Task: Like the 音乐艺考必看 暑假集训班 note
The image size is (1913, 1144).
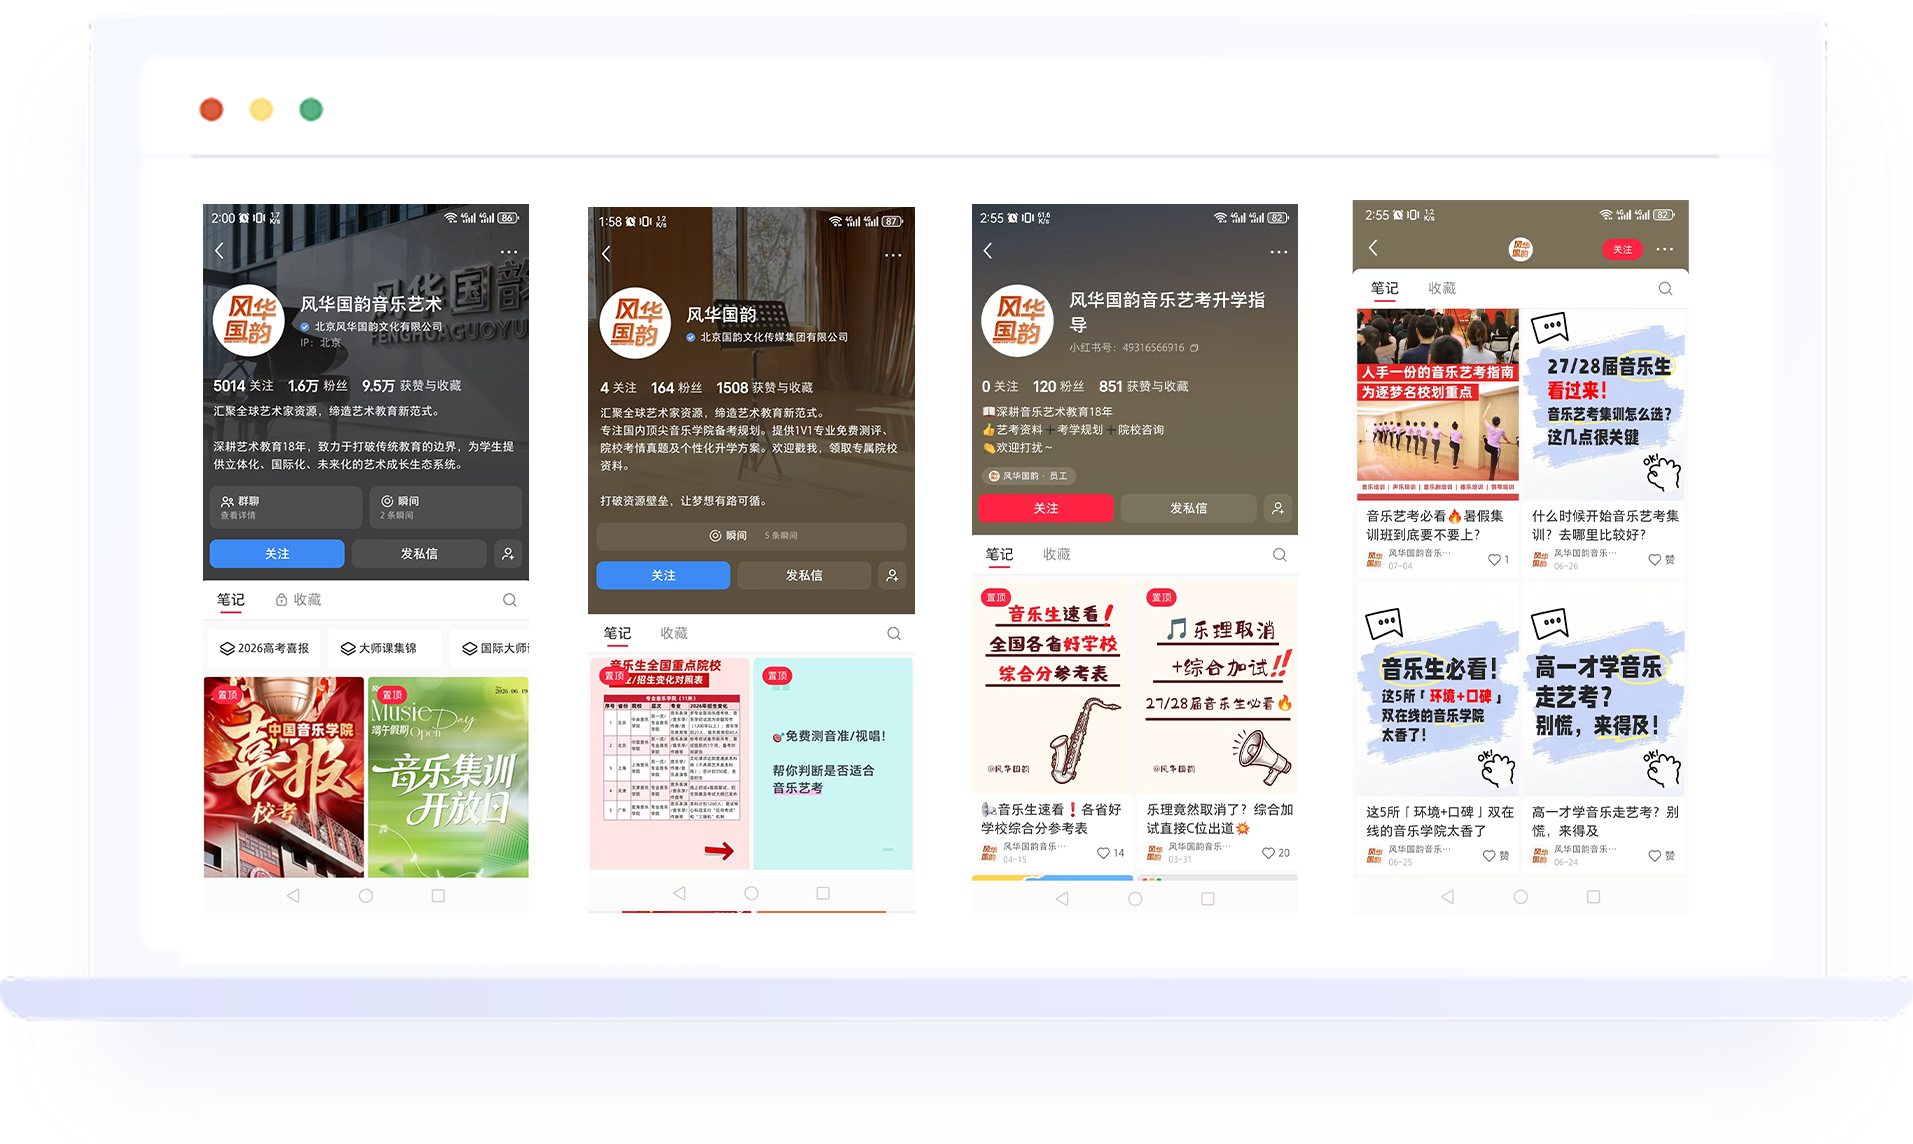Action: (x=1494, y=560)
